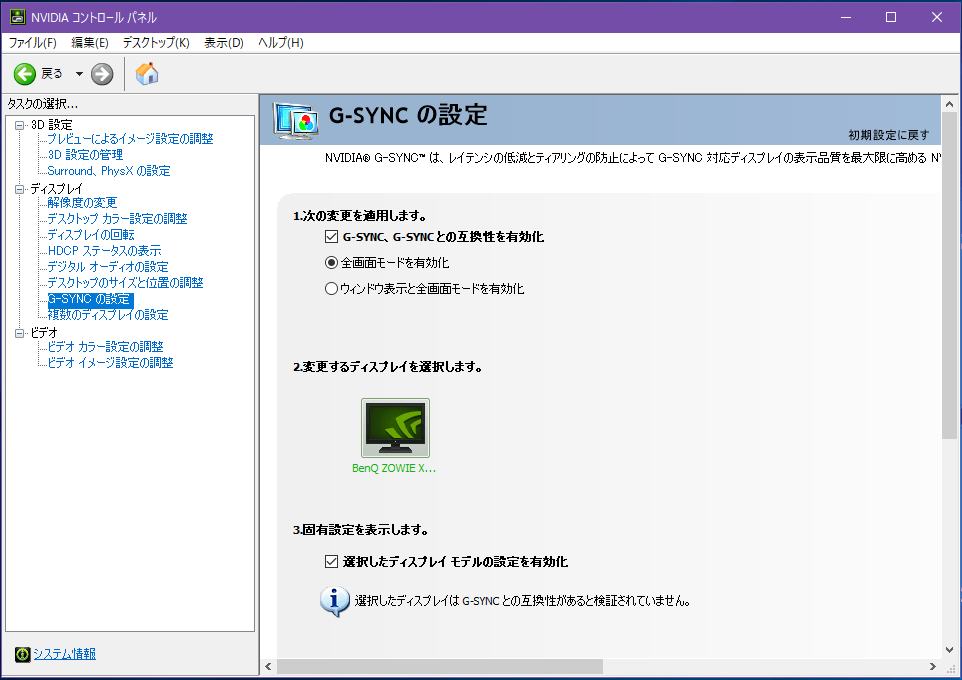
Task: Open the ヘルプ(H) menu
Action: [x=280, y=42]
